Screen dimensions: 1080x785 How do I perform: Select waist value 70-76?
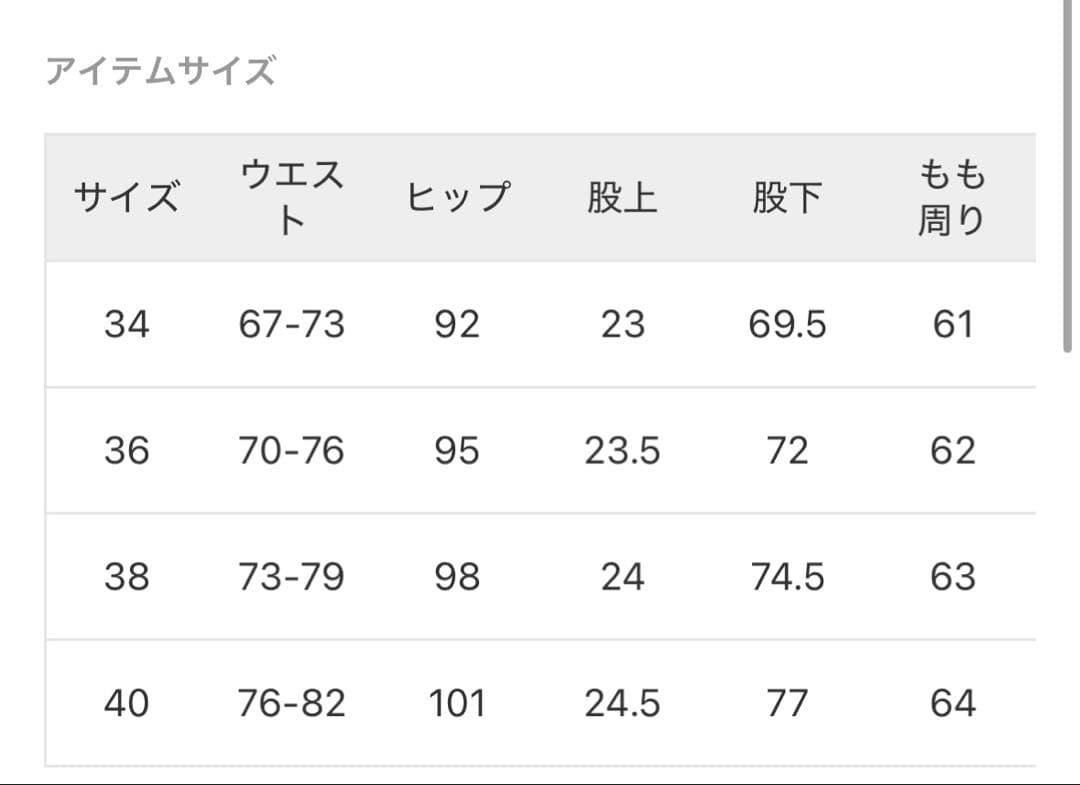[291, 451]
